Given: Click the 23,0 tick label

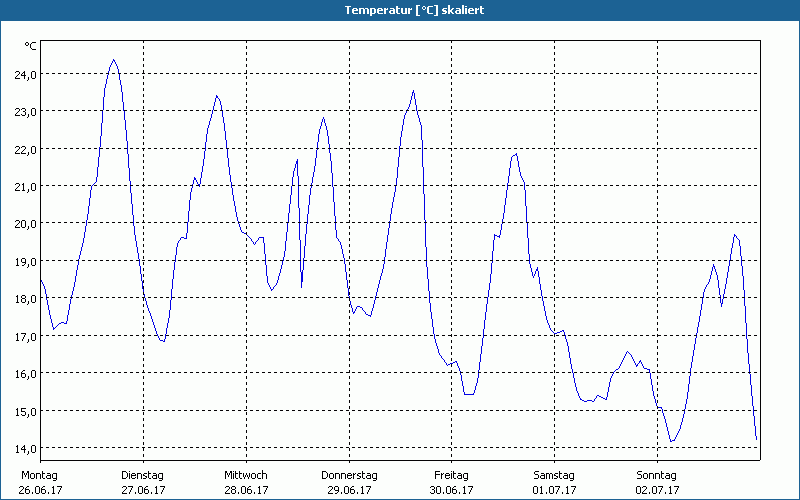Looking at the screenshot, I should 25,111.
